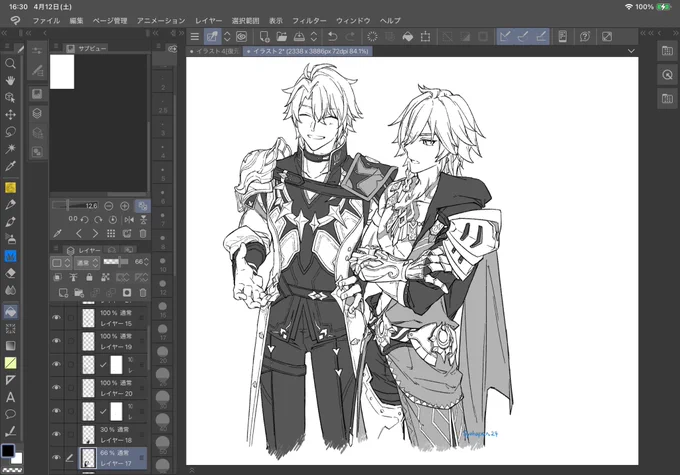Click the Create layer mask icon in Layer panel
The image size is (680, 475).
[x=127, y=293]
